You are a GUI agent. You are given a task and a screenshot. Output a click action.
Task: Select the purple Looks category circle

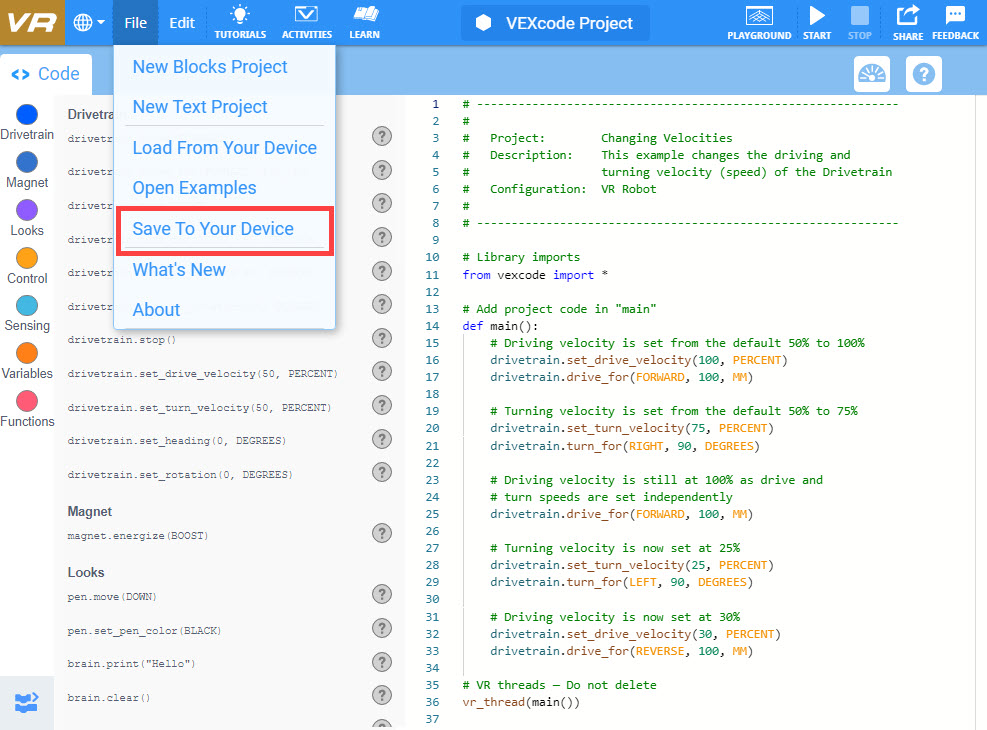click(x=27, y=210)
